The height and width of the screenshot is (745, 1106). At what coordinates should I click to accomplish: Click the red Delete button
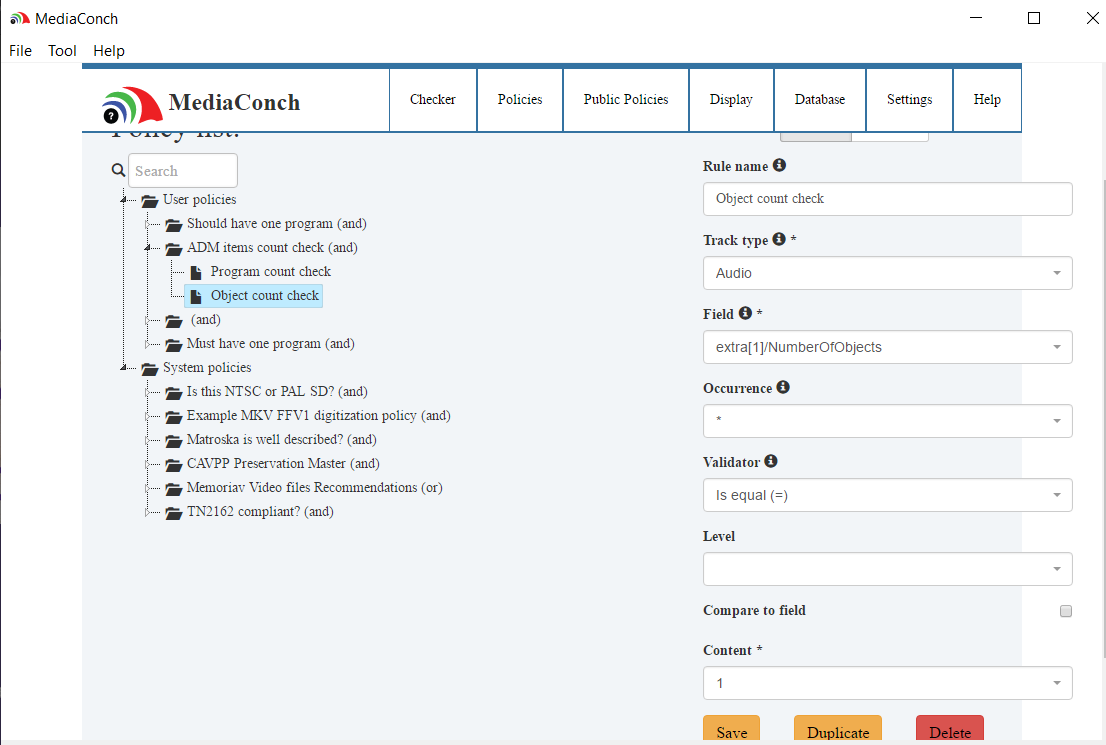pyautogui.click(x=949, y=729)
